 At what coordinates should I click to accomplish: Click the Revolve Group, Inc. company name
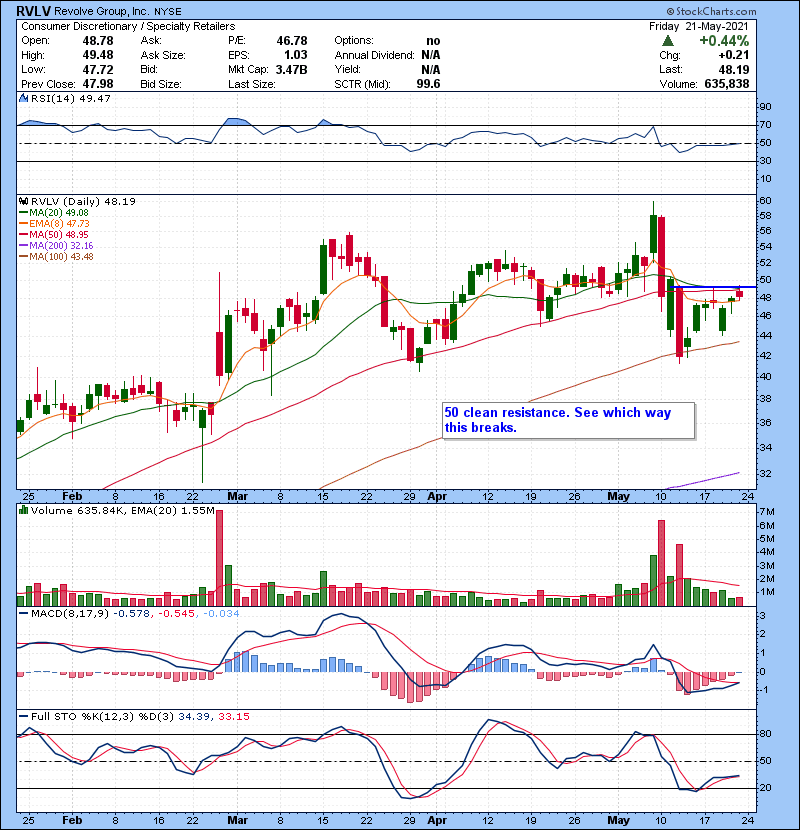(x=101, y=11)
